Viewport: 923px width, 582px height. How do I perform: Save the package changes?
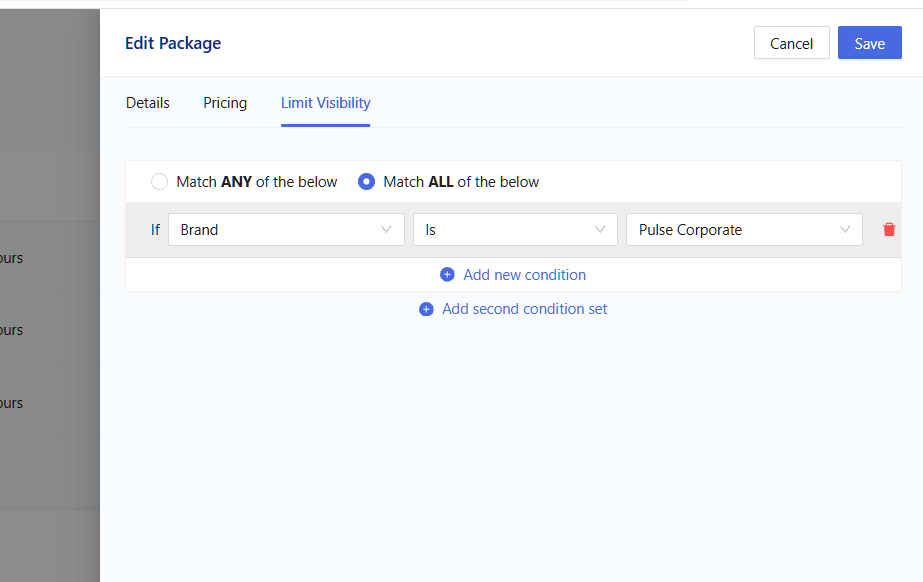[869, 43]
